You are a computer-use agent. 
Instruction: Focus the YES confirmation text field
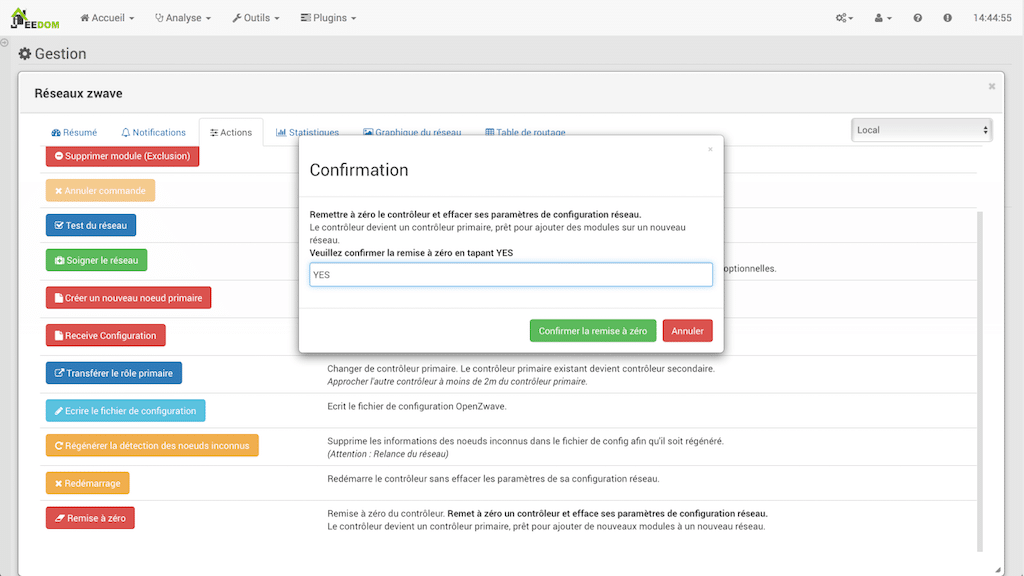(x=511, y=275)
